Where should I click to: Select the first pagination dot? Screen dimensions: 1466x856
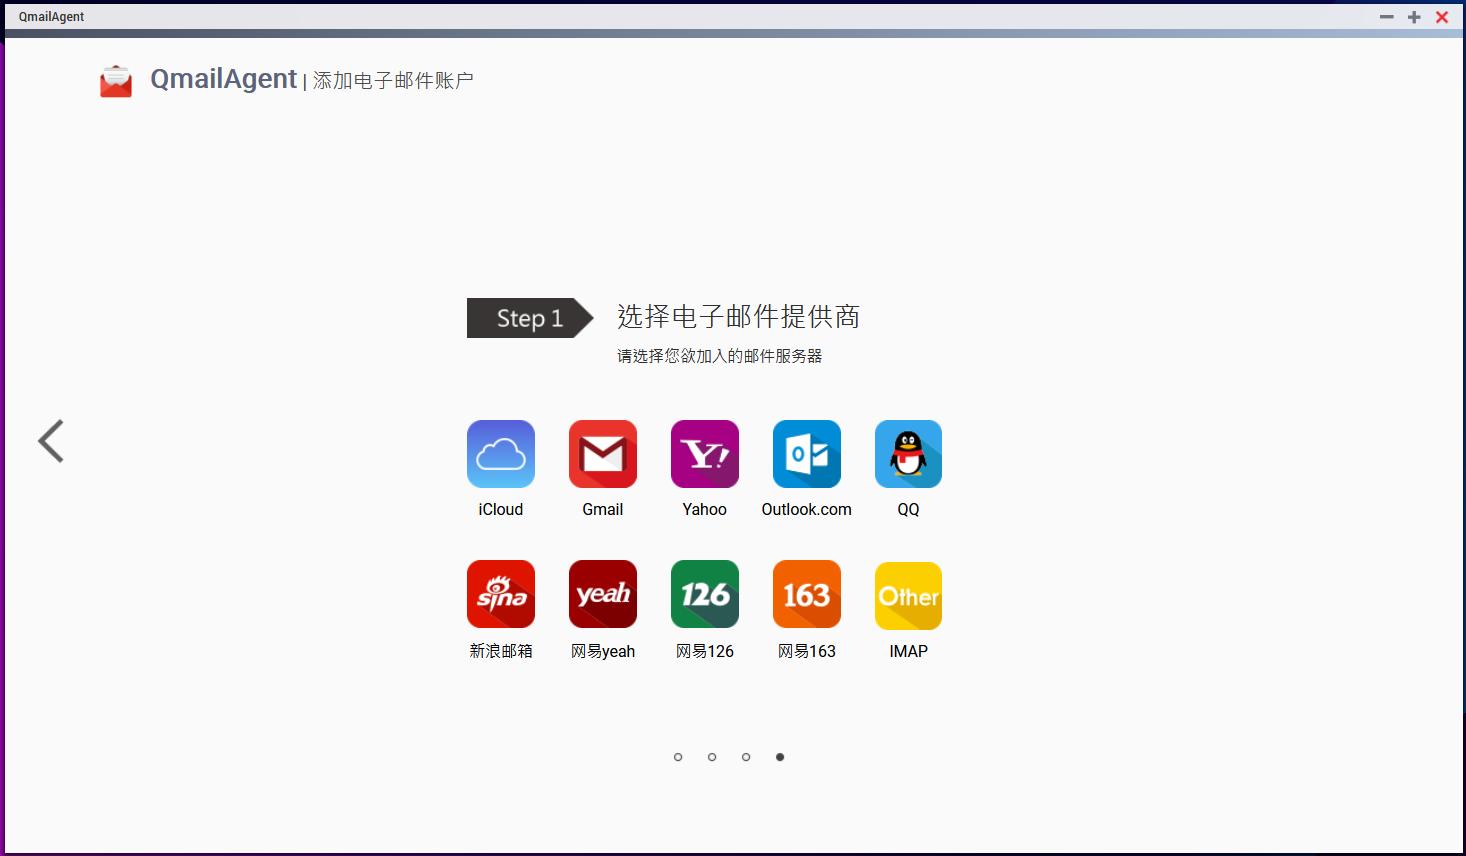(678, 757)
